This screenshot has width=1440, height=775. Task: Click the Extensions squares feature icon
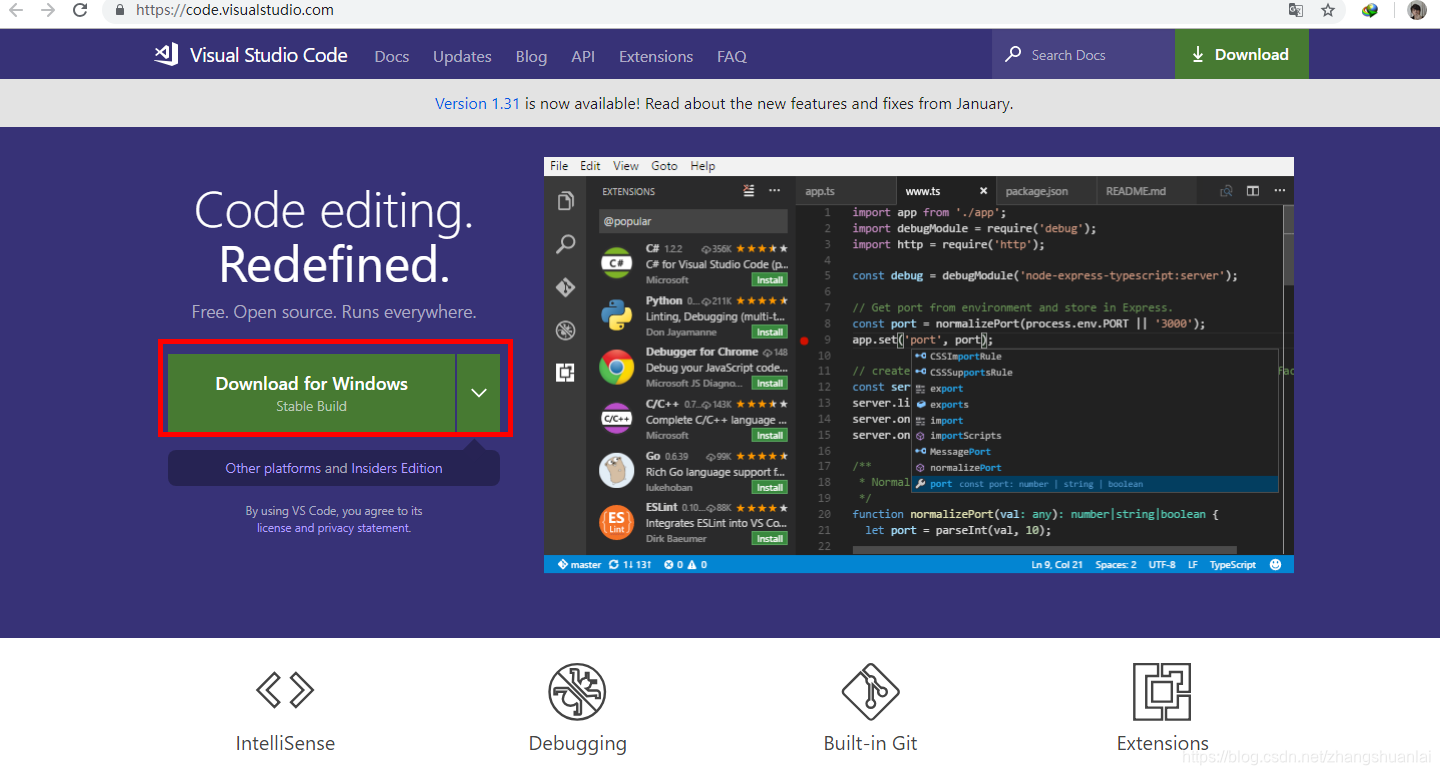[1162, 692]
